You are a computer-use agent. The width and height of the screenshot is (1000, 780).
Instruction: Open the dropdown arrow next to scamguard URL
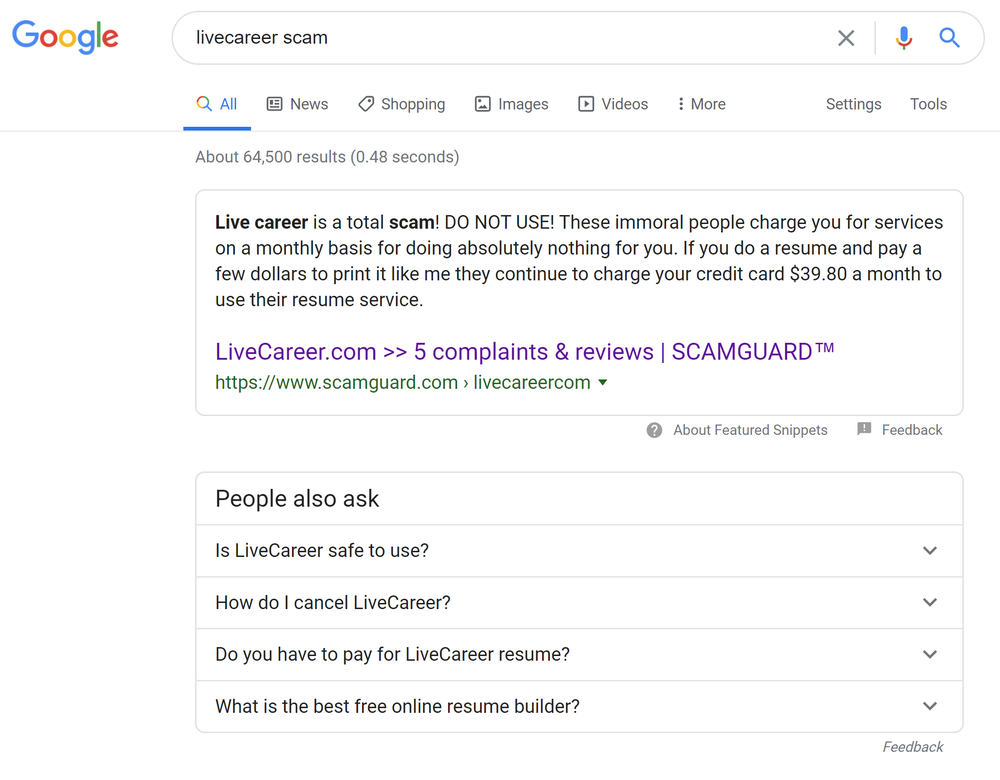tap(603, 383)
